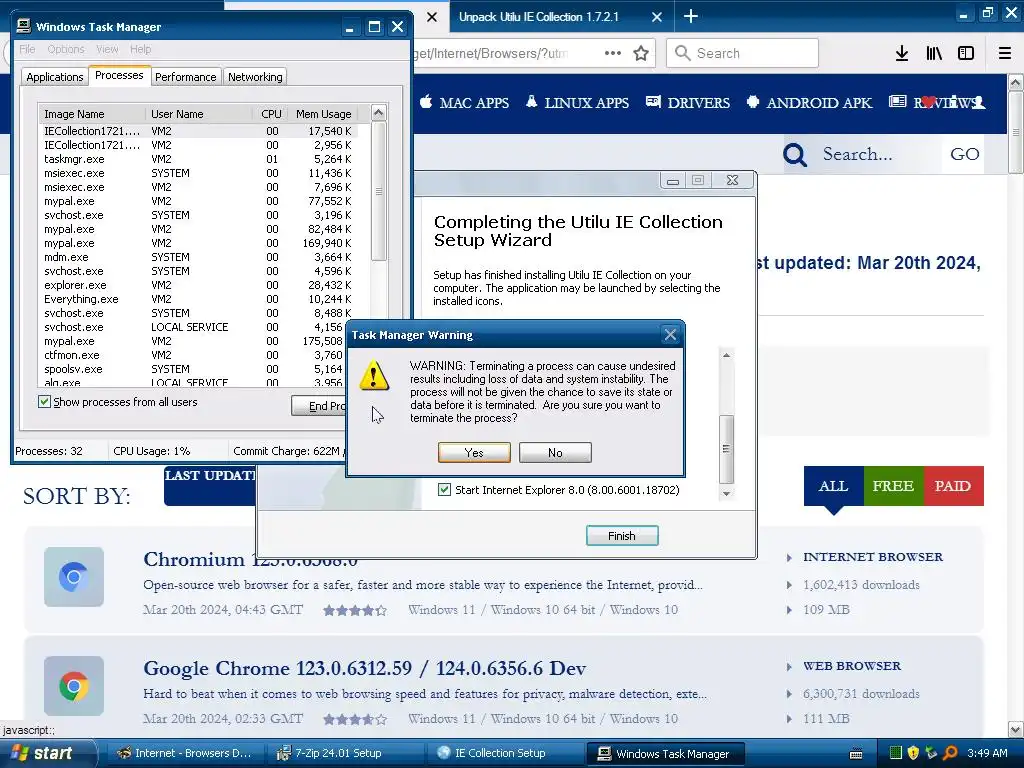
Task: Open Task Manager Help menu
Action: point(140,49)
